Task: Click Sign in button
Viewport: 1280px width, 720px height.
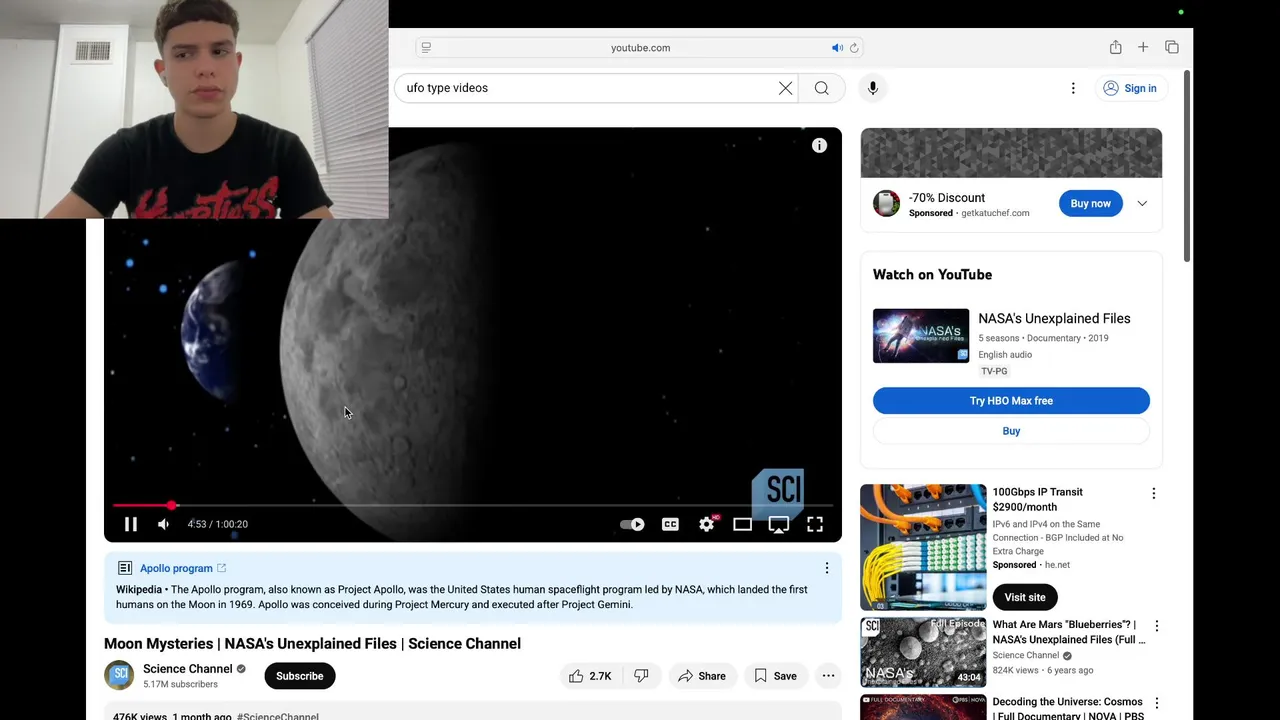Action: pos(1130,88)
